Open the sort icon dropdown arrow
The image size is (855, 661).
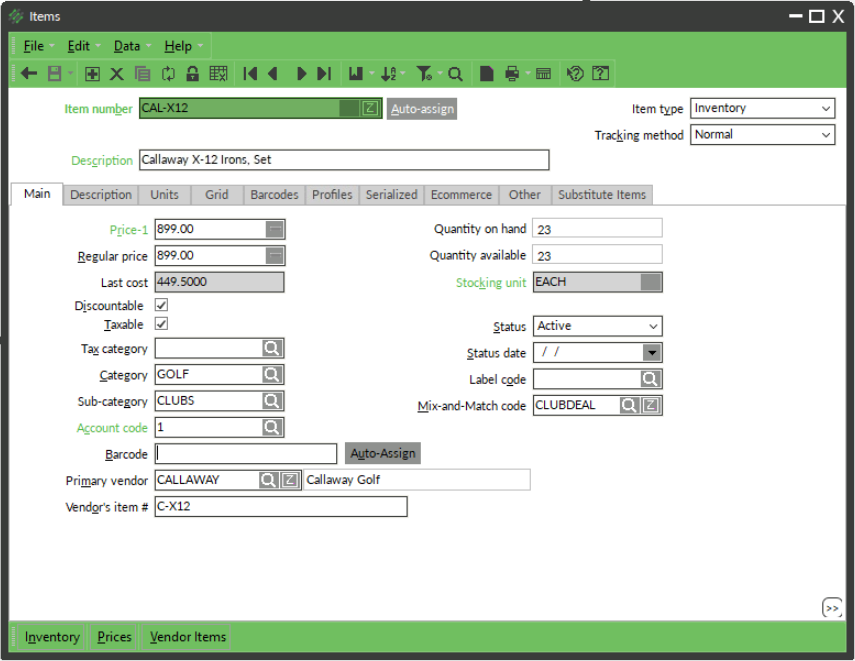tap(403, 73)
